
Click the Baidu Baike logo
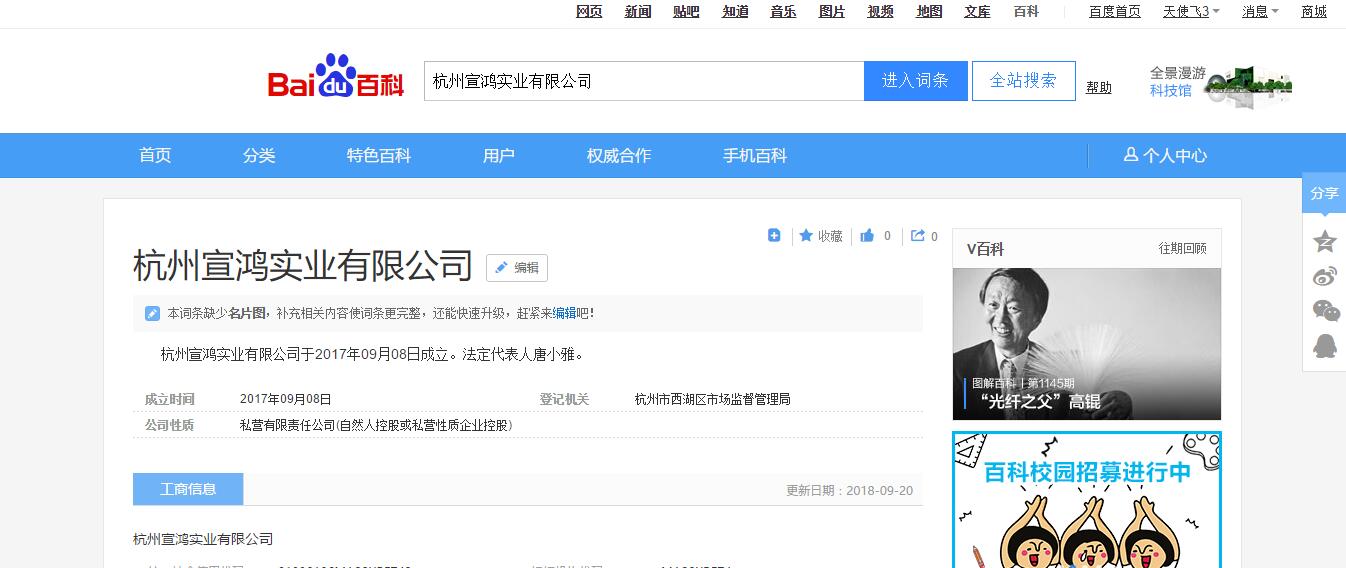(x=336, y=77)
